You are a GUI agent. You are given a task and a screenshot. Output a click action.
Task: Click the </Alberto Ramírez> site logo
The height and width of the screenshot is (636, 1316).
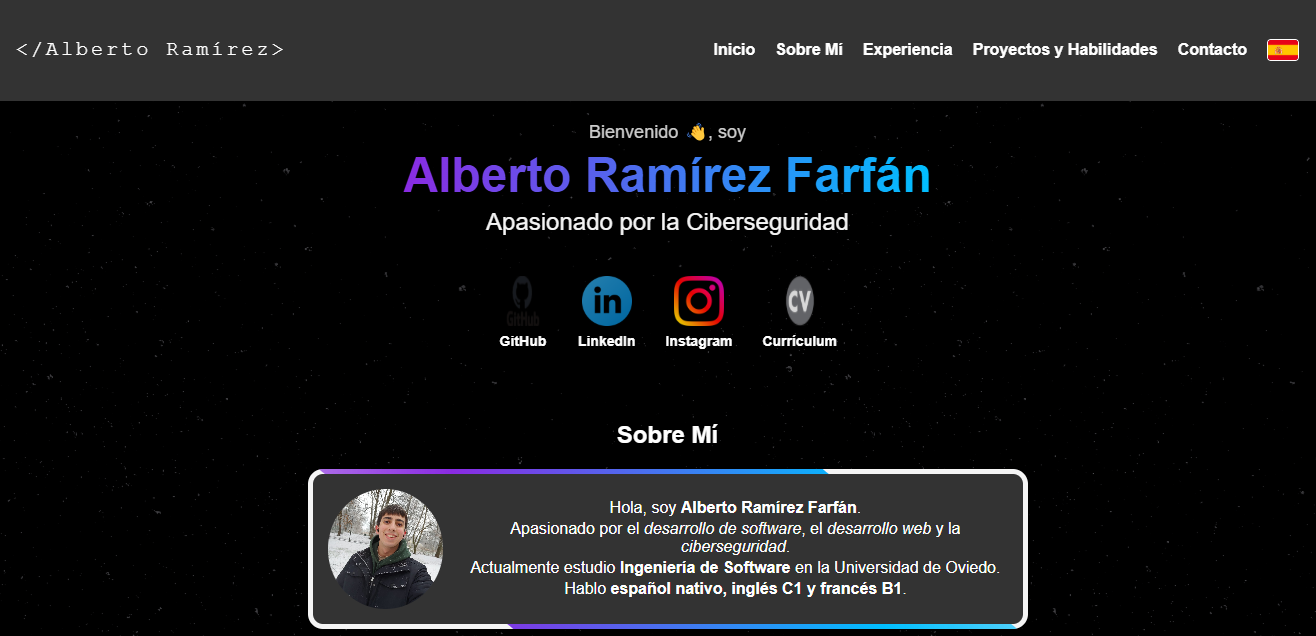click(x=150, y=48)
